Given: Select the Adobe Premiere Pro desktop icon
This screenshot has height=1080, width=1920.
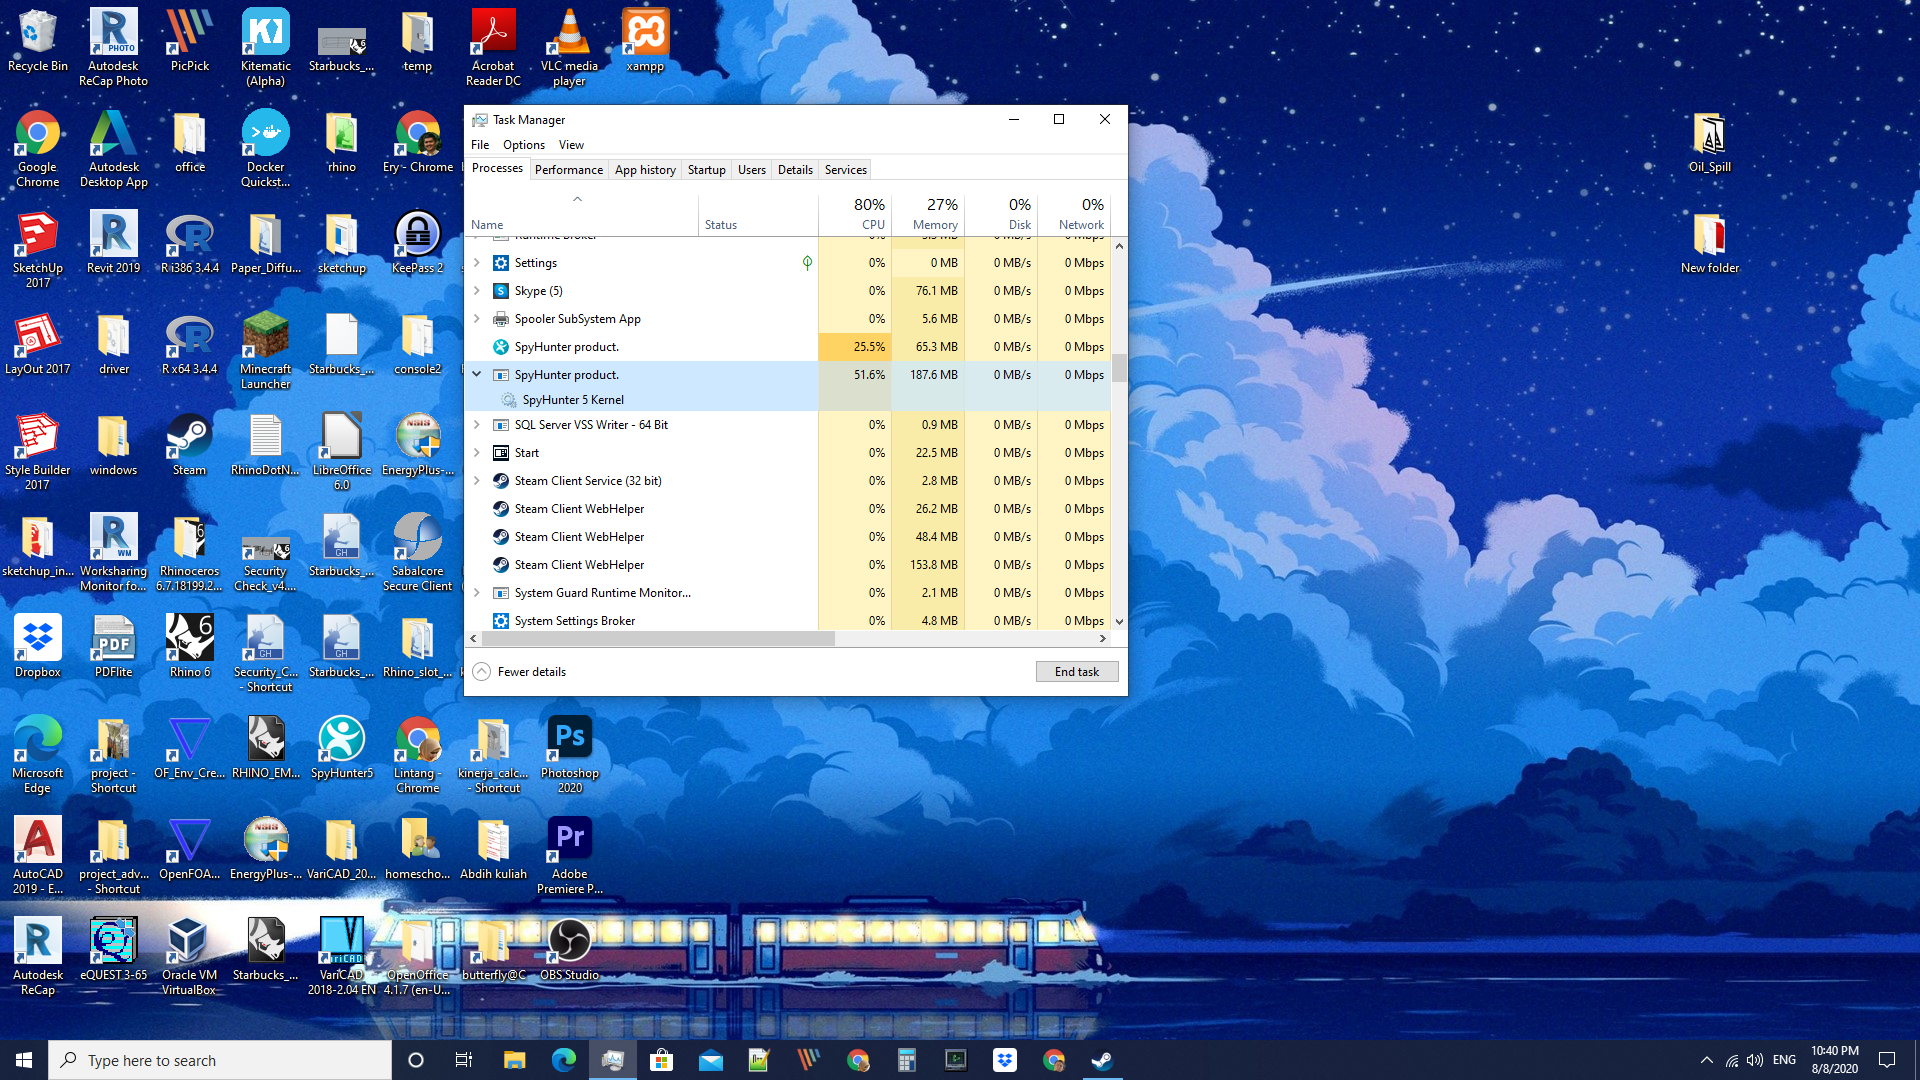Looking at the screenshot, I should [x=570, y=855].
